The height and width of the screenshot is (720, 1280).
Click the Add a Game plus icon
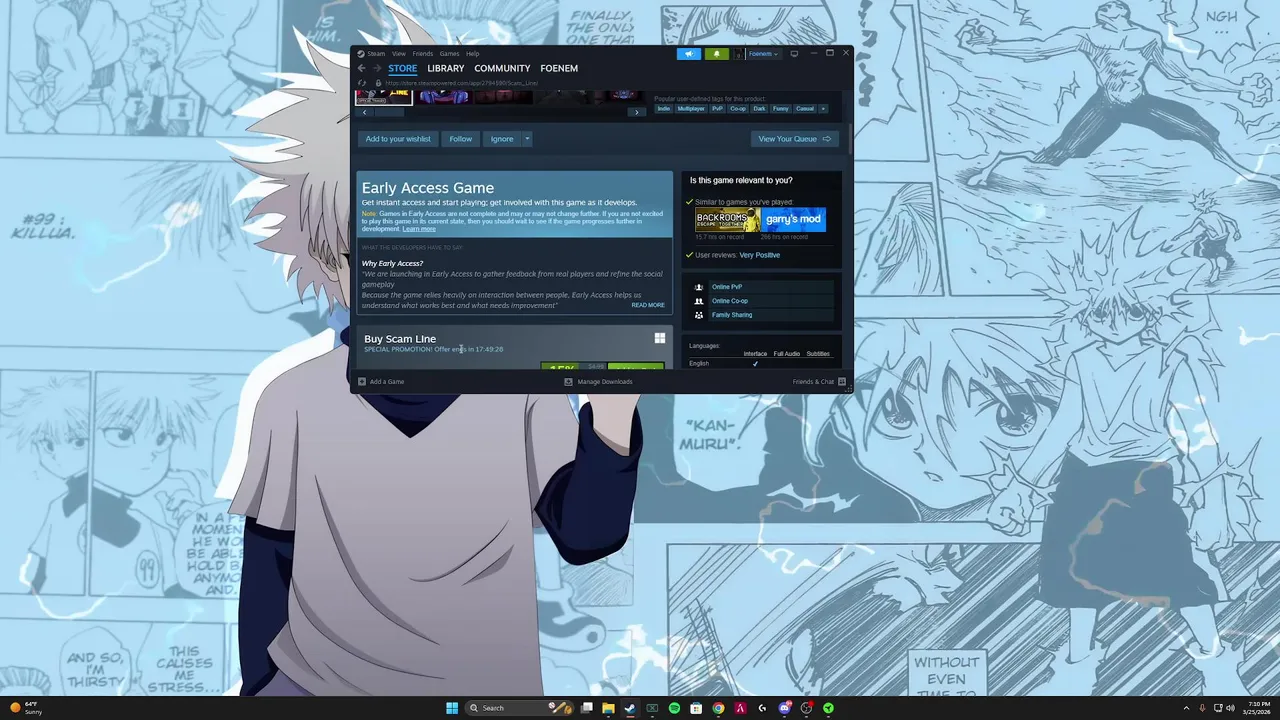pyautogui.click(x=362, y=381)
